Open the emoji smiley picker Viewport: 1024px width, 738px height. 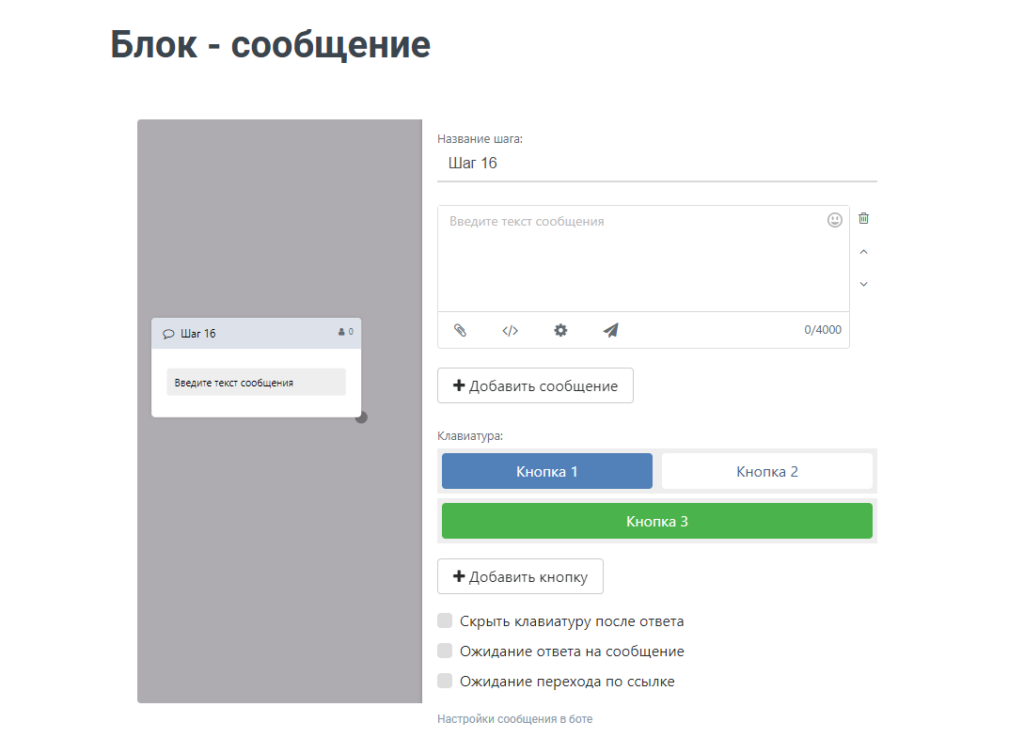pyautogui.click(x=835, y=220)
